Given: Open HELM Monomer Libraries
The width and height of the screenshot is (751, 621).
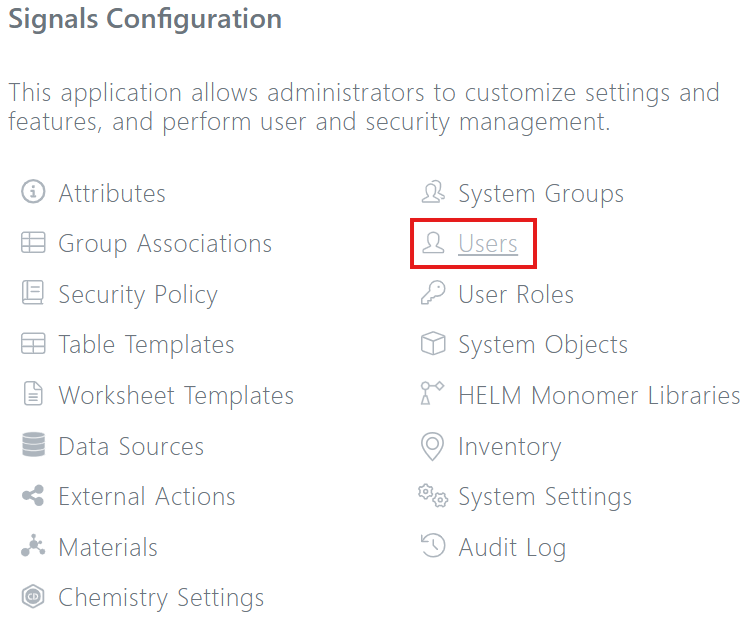Looking at the screenshot, I should (599, 395).
